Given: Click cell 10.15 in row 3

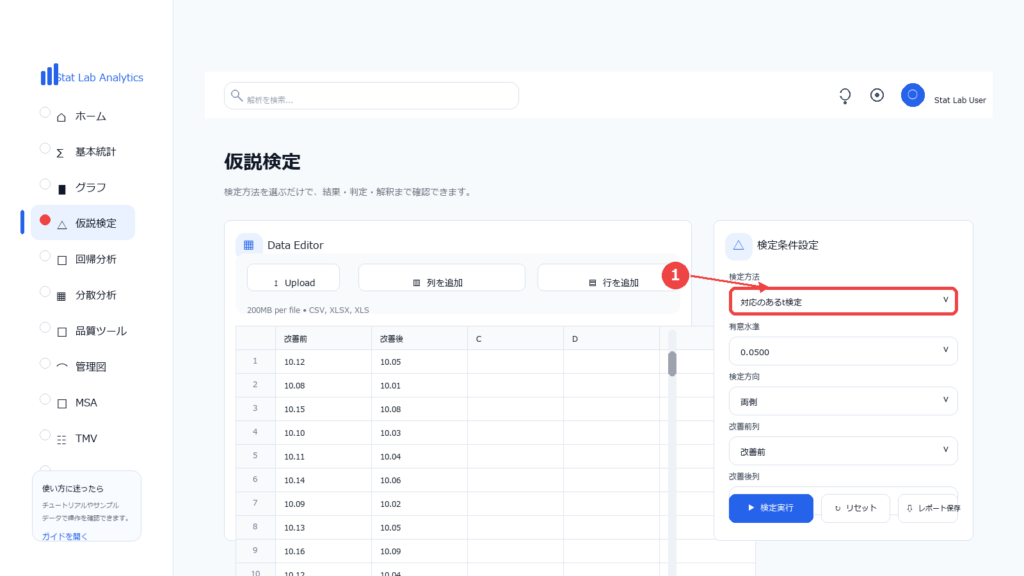Looking at the screenshot, I should [323, 409].
